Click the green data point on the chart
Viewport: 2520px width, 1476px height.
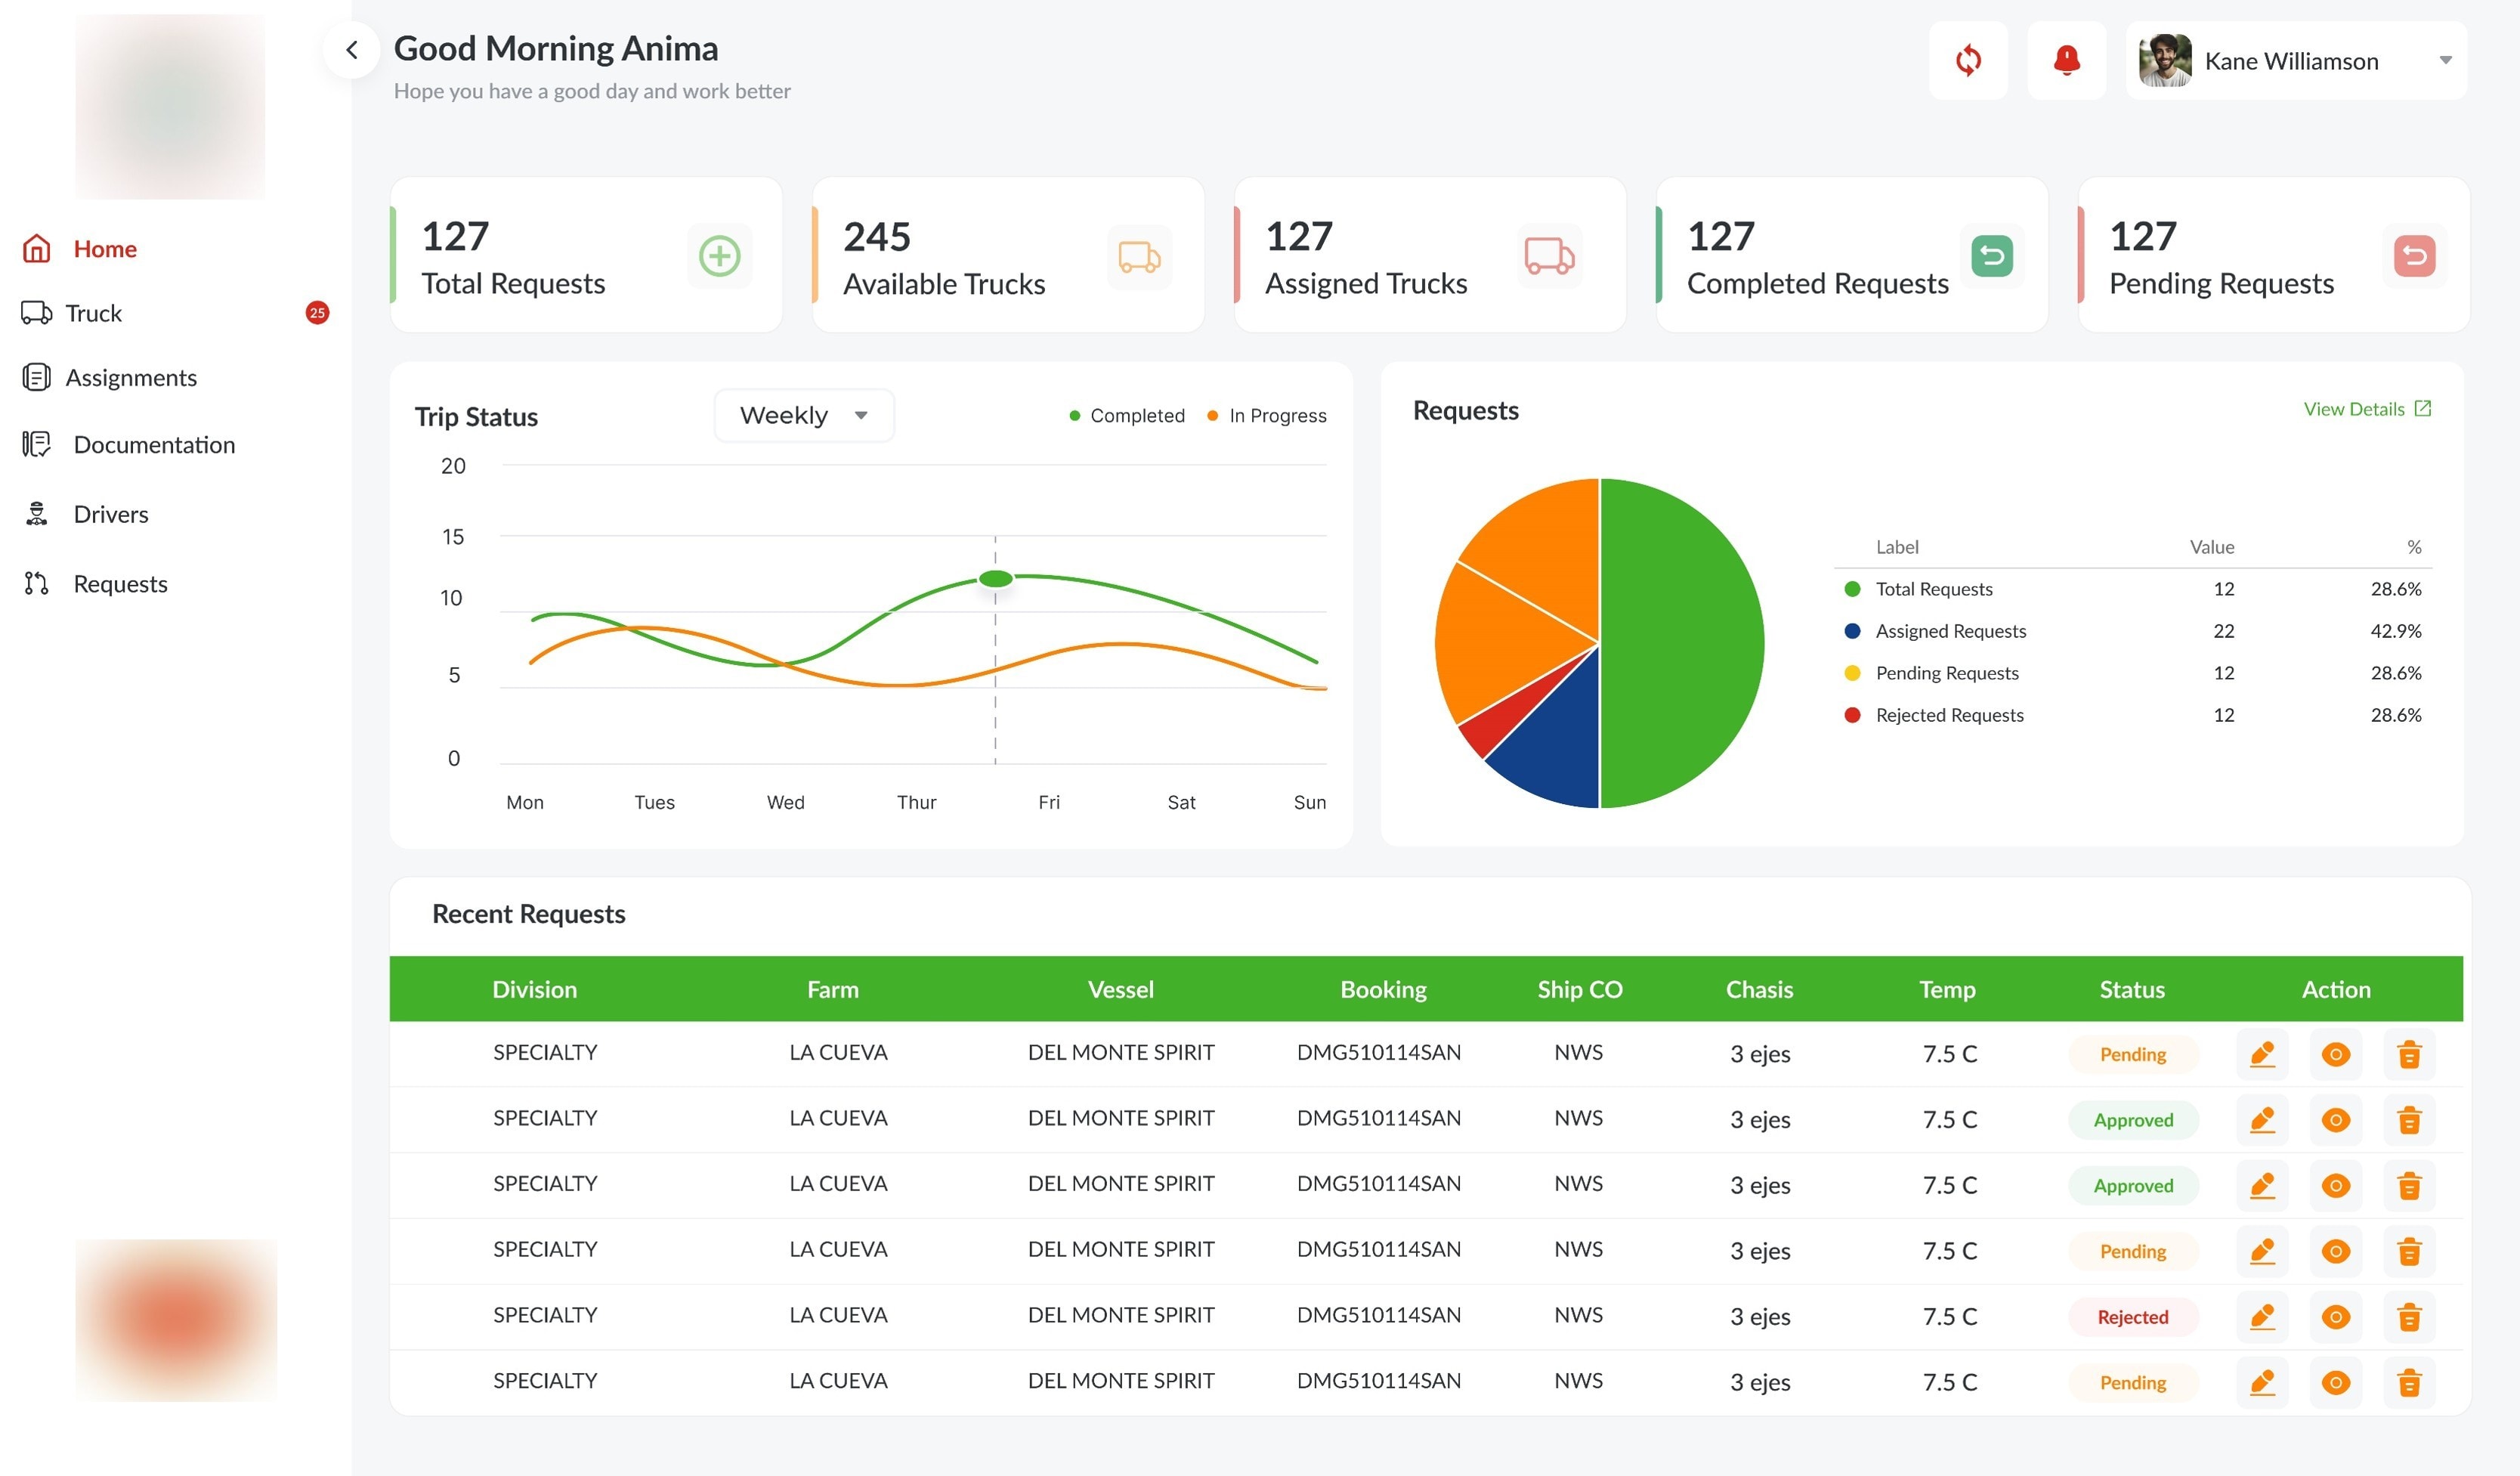tap(995, 578)
